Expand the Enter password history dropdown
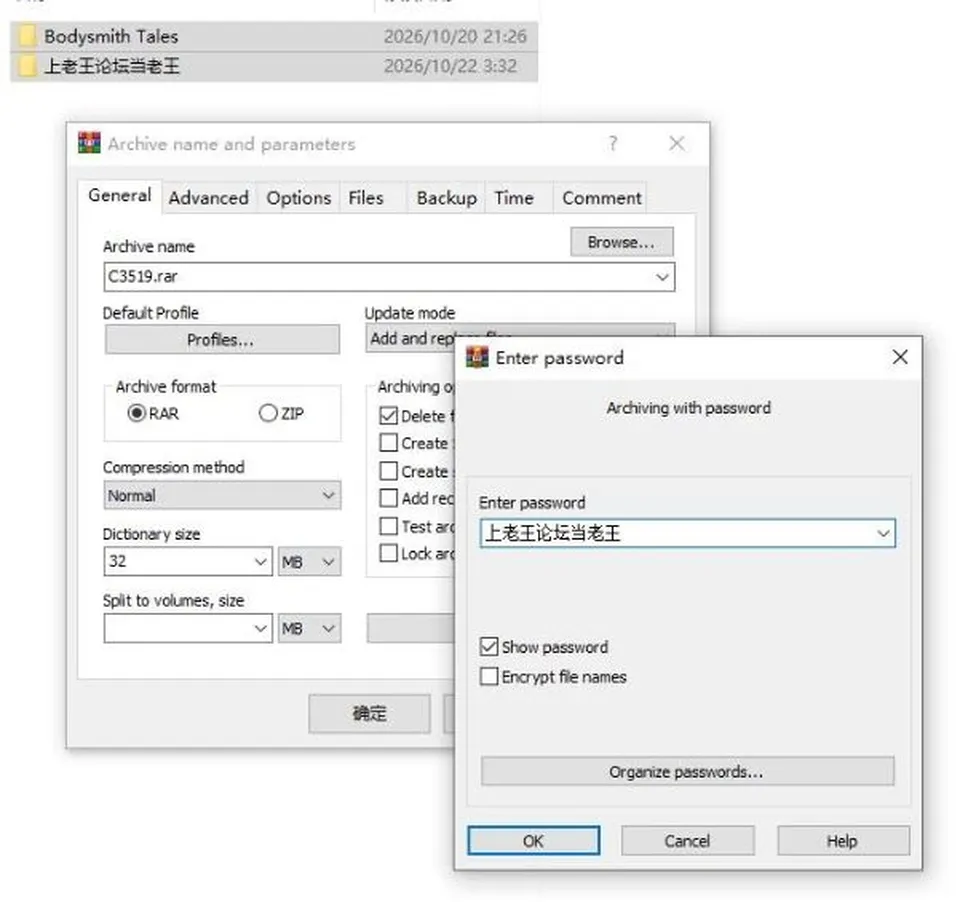This screenshot has width=960, height=902. (x=883, y=533)
